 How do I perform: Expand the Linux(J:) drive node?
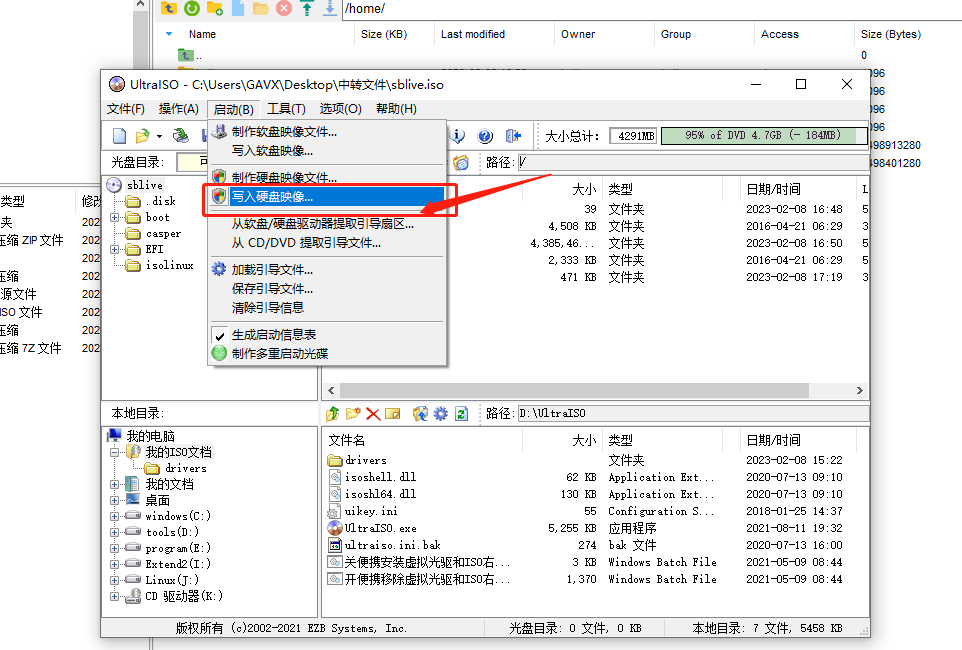(115, 580)
